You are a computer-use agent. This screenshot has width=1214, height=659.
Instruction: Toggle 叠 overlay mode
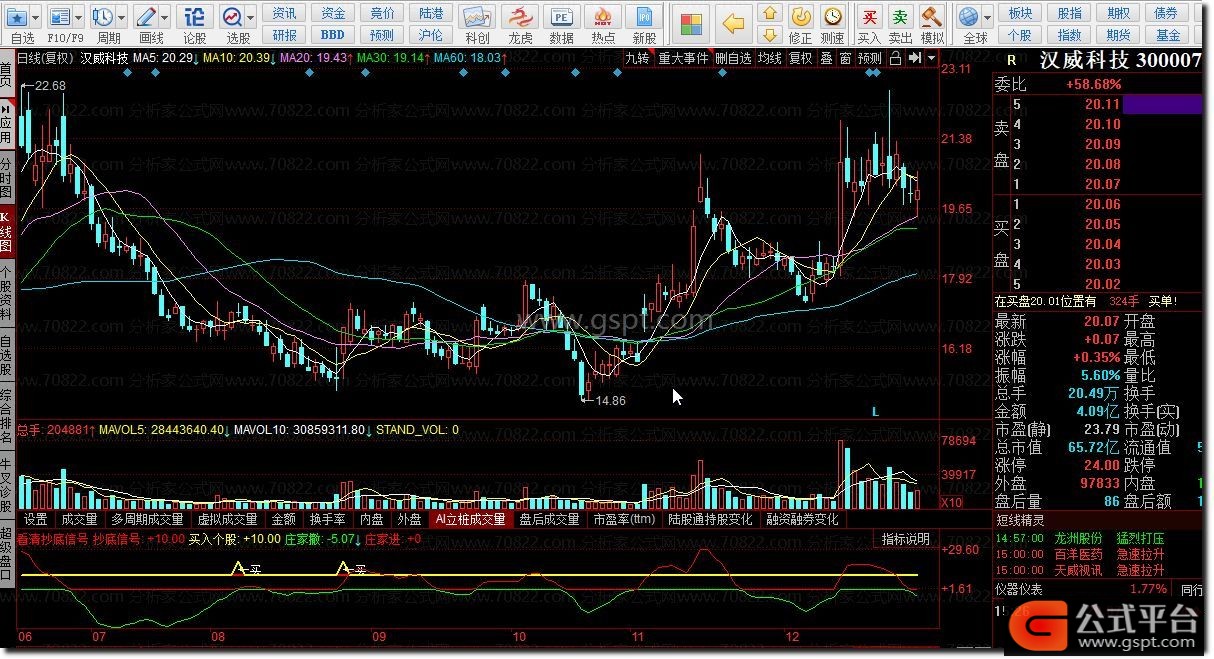(826, 58)
